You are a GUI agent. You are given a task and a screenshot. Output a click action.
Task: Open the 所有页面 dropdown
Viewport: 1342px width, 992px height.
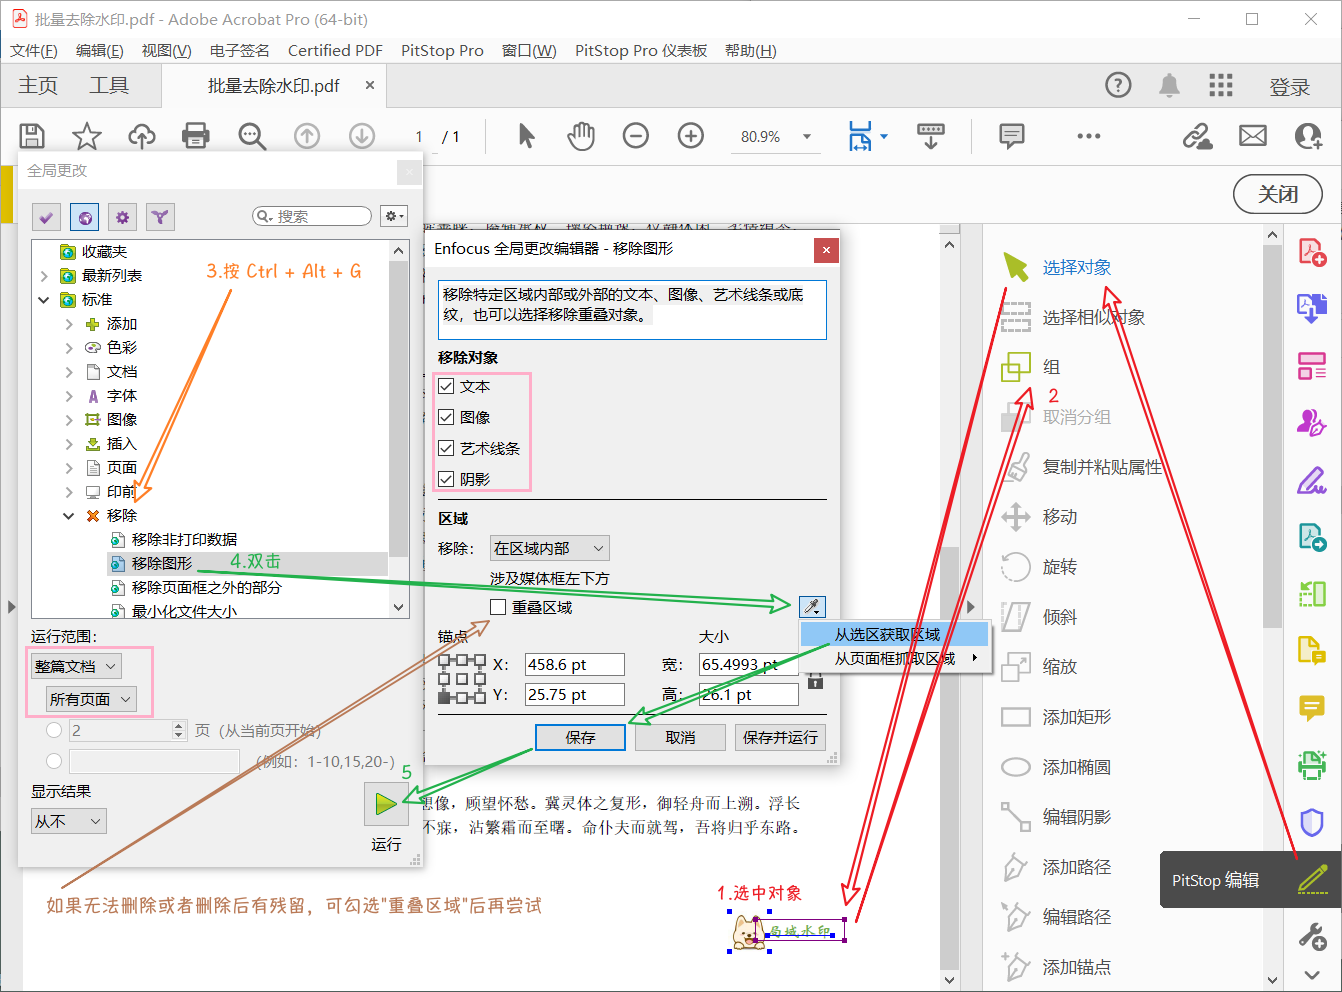(x=91, y=699)
